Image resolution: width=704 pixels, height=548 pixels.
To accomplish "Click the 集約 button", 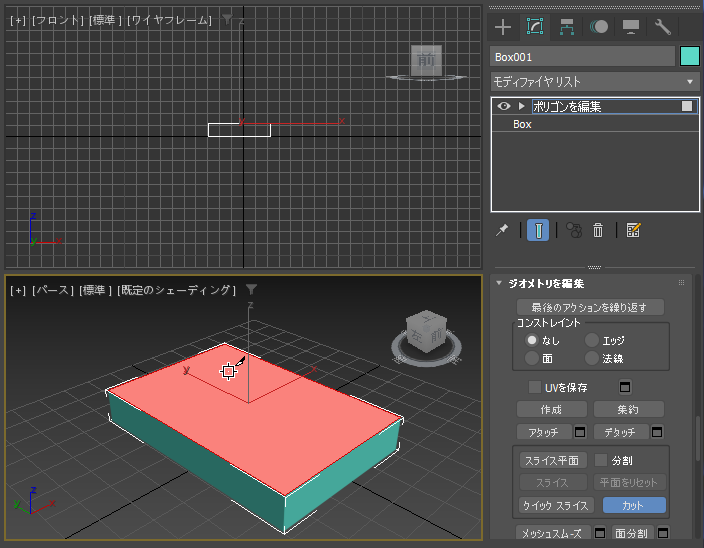I will click(629, 409).
